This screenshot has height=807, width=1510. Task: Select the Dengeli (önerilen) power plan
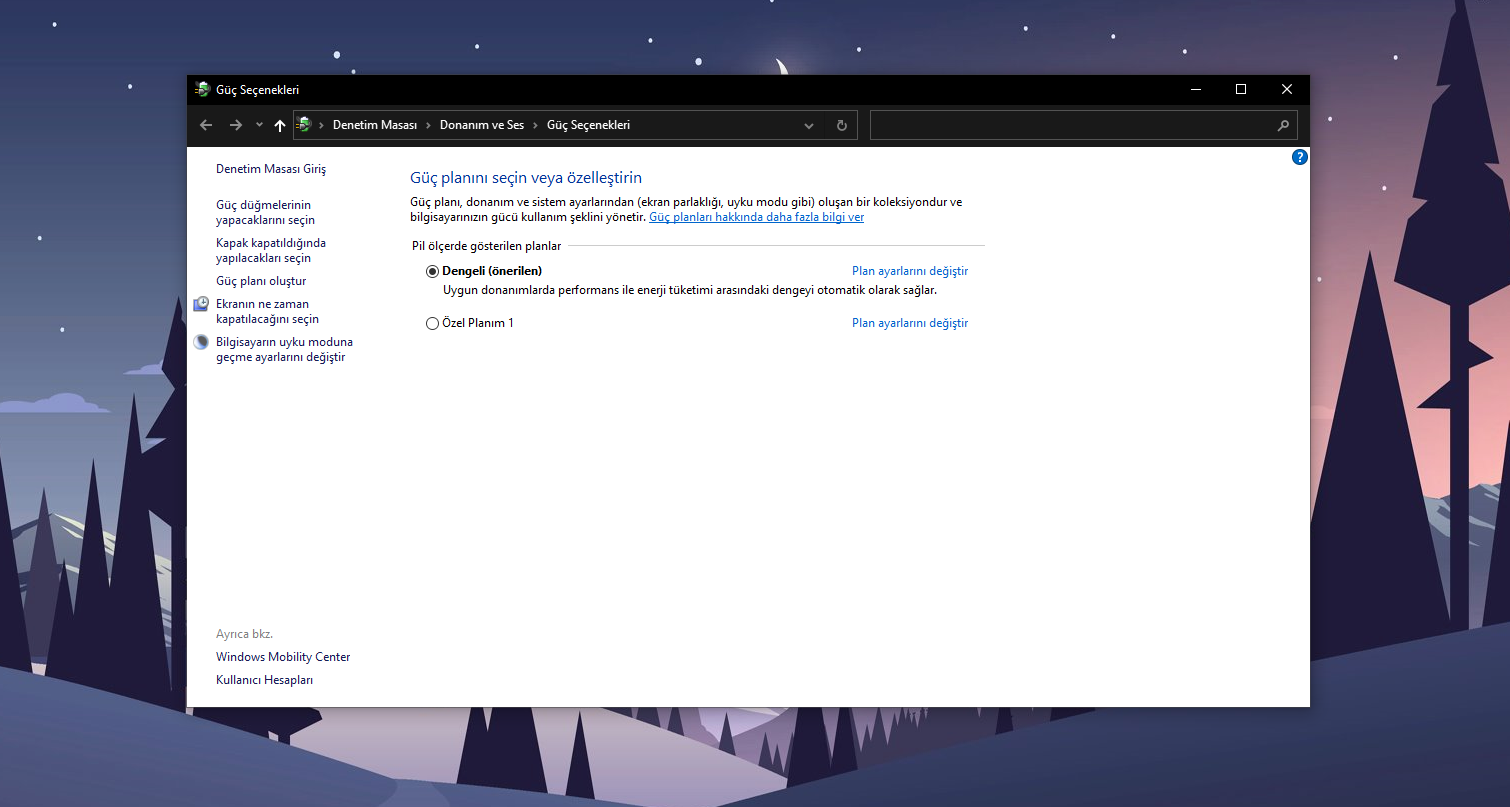point(432,271)
